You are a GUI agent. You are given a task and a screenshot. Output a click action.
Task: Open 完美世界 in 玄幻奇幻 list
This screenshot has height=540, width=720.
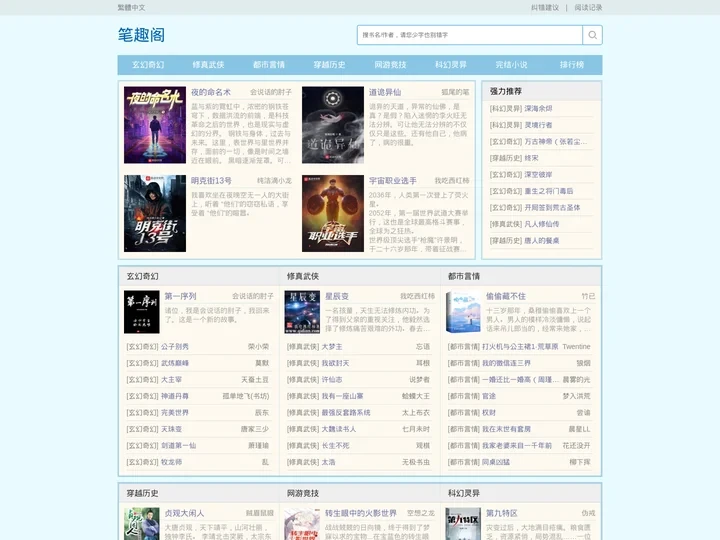(x=174, y=413)
